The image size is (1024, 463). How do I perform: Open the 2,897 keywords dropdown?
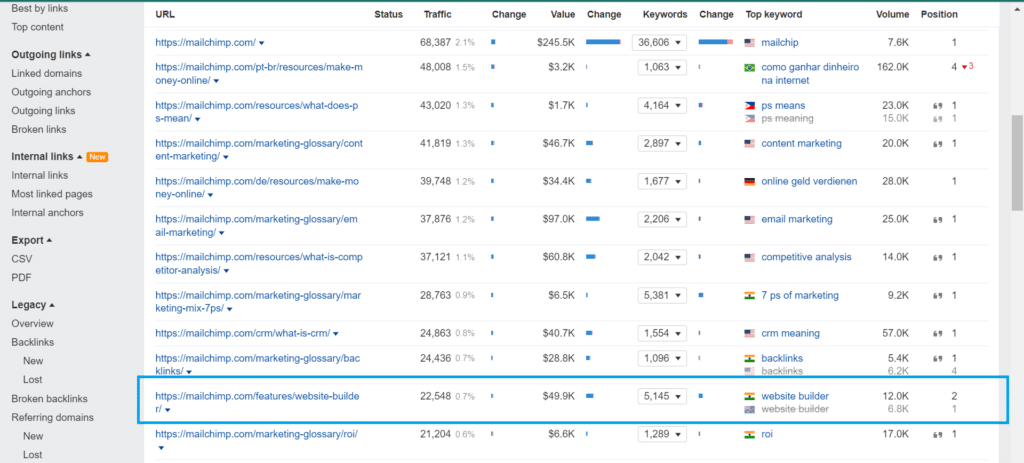pos(662,143)
